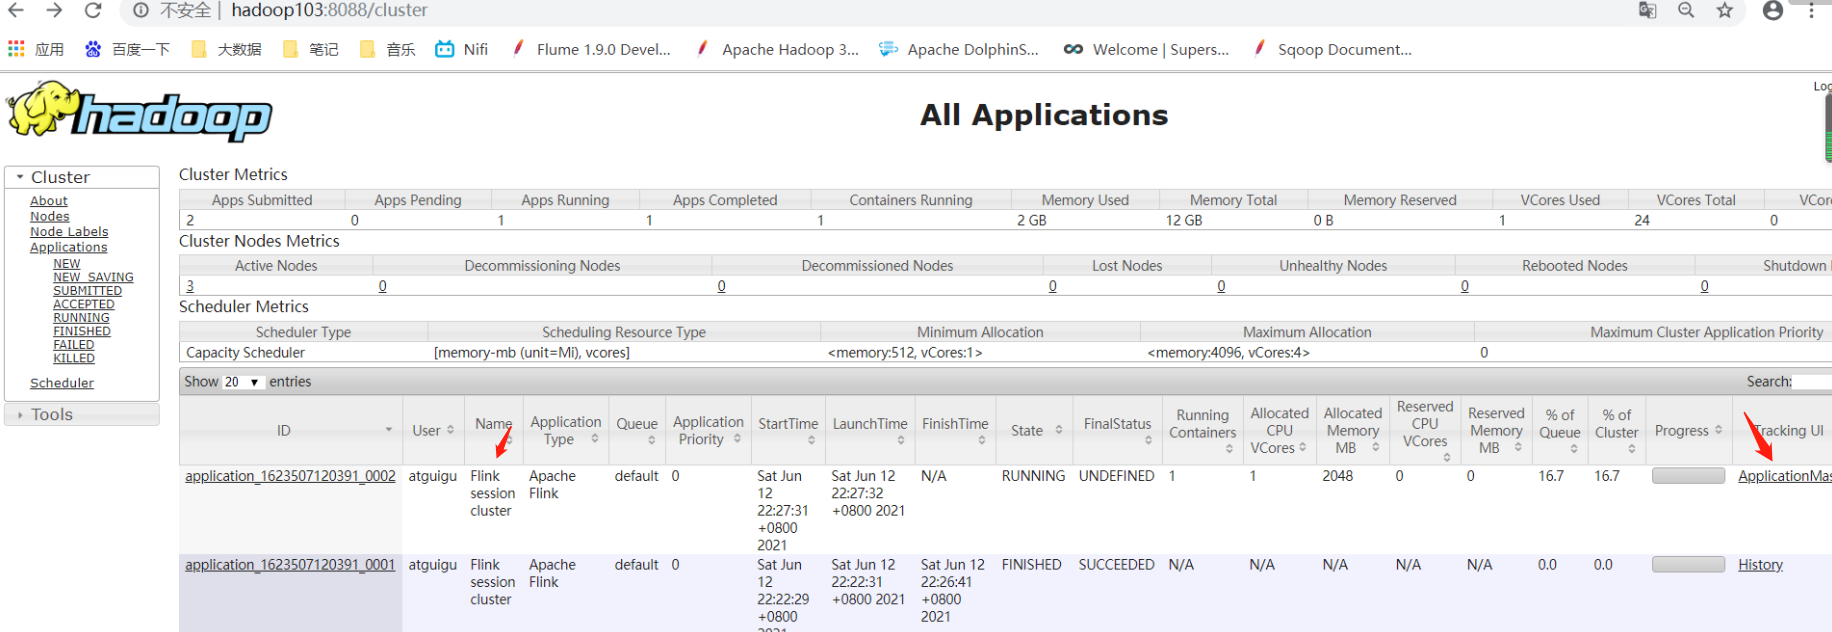Open the History tracking link
Viewport: 1832px width, 632px height.
tap(1760, 565)
